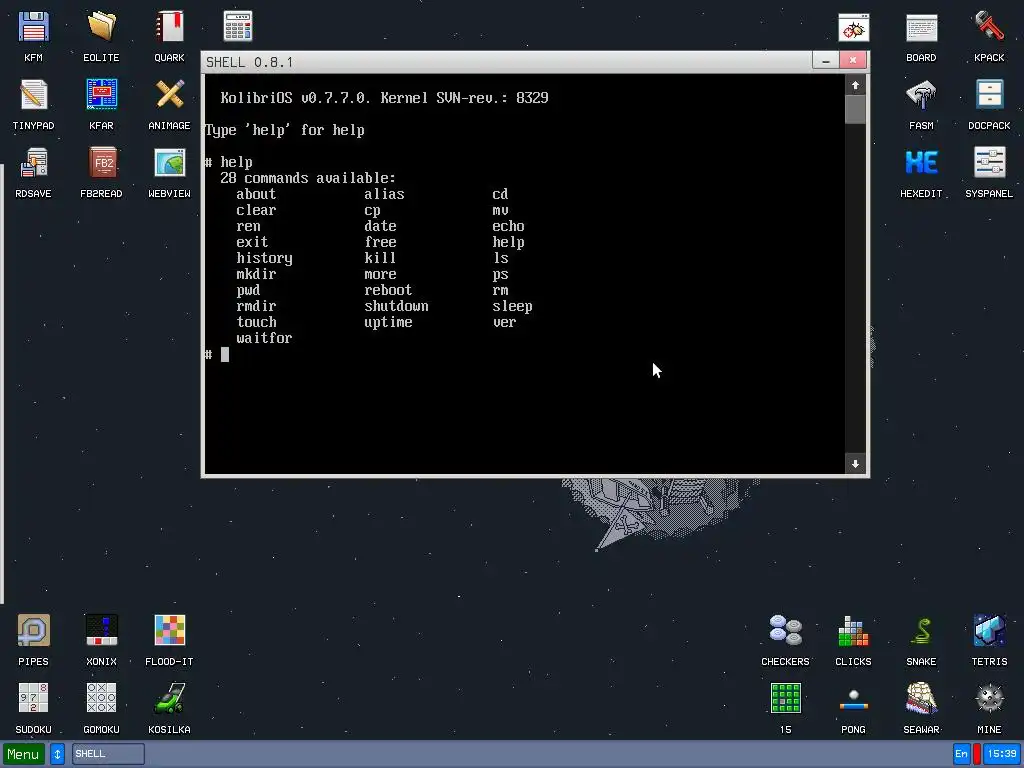Start the SNAKE game

point(921,631)
